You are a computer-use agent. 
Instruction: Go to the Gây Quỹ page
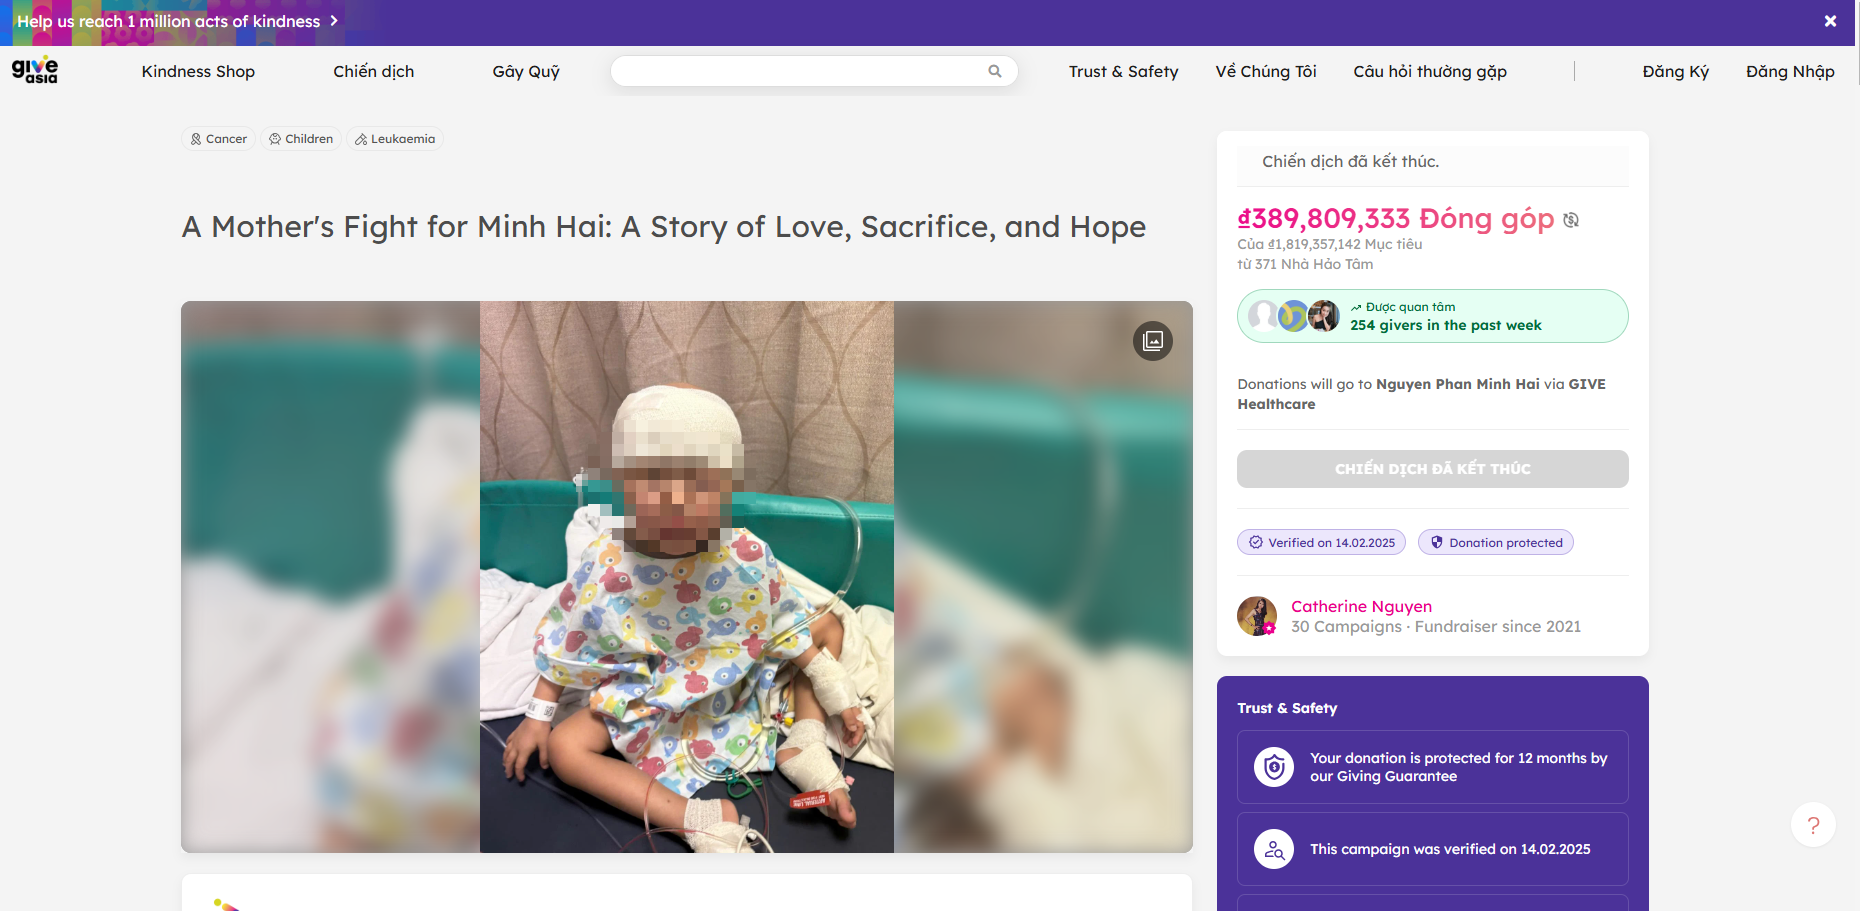point(526,71)
